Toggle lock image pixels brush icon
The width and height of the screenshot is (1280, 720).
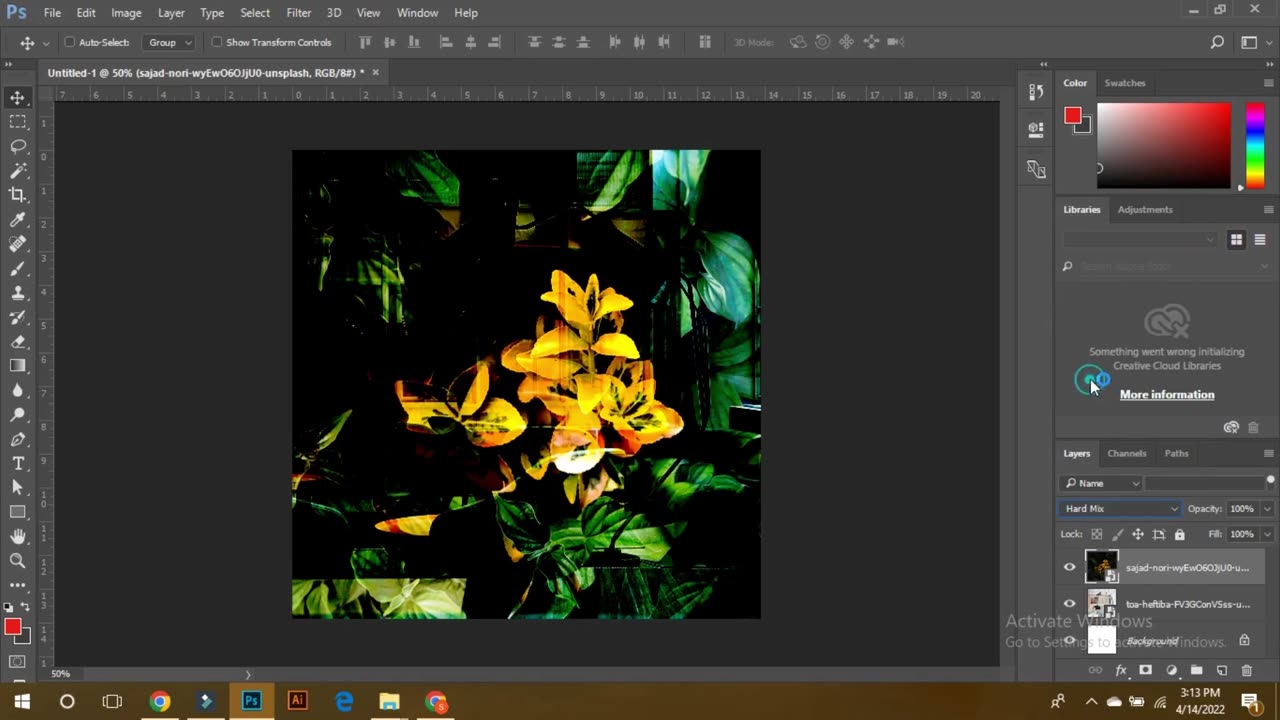(x=1118, y=535)
